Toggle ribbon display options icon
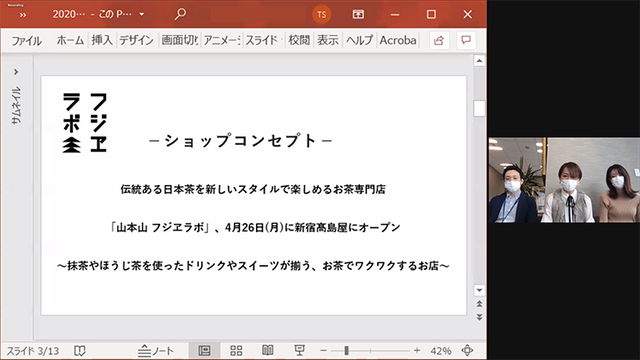Viewport: 640px width, 360px height. tap(358, 14)
